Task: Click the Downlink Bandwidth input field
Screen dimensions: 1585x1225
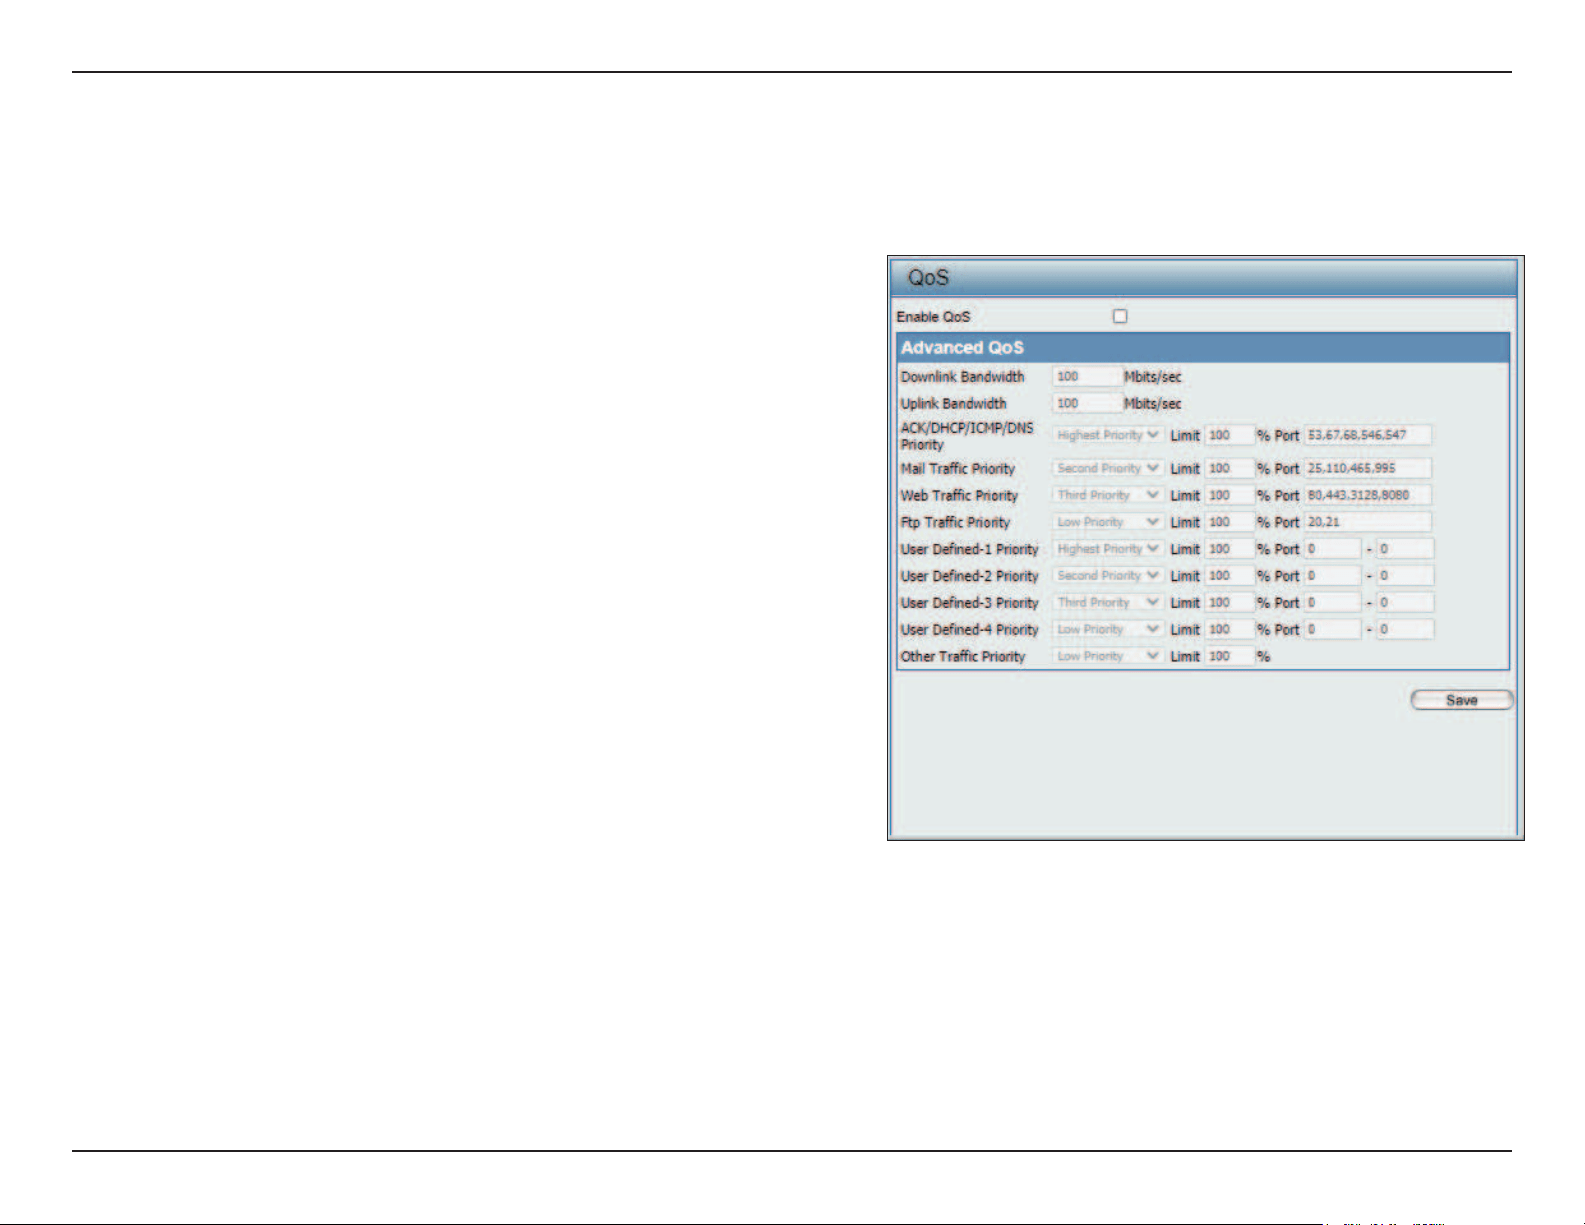Action: pyautogui.click(x=1087, y=377)
